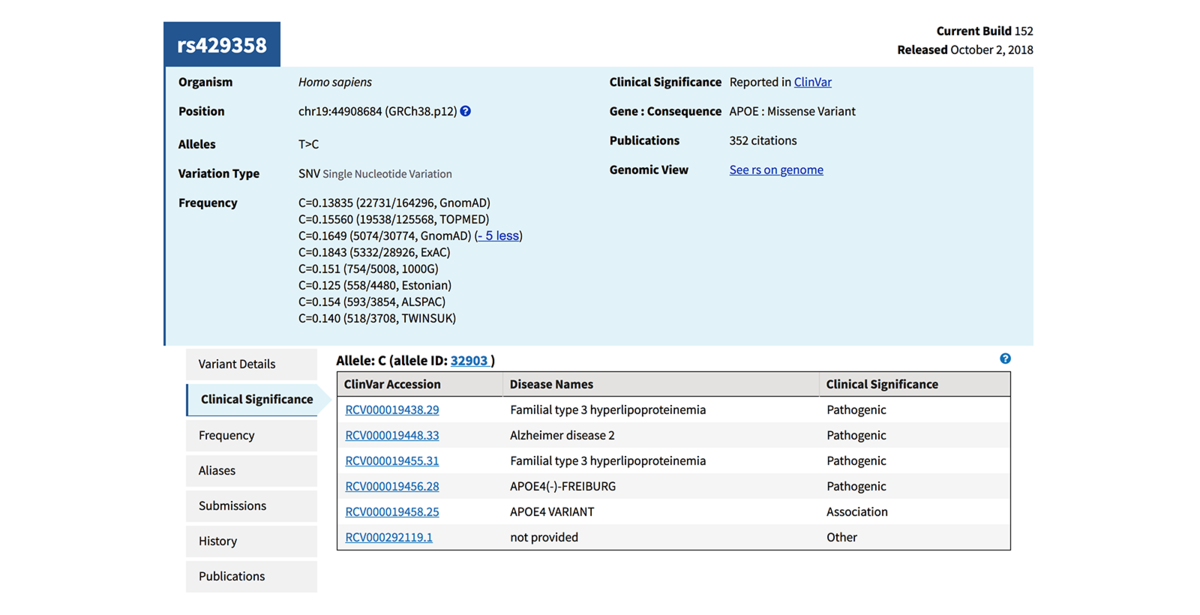The image size is (1200, 615).
Task: Select the Clinical Significance tab
Action: coord(255,399)
